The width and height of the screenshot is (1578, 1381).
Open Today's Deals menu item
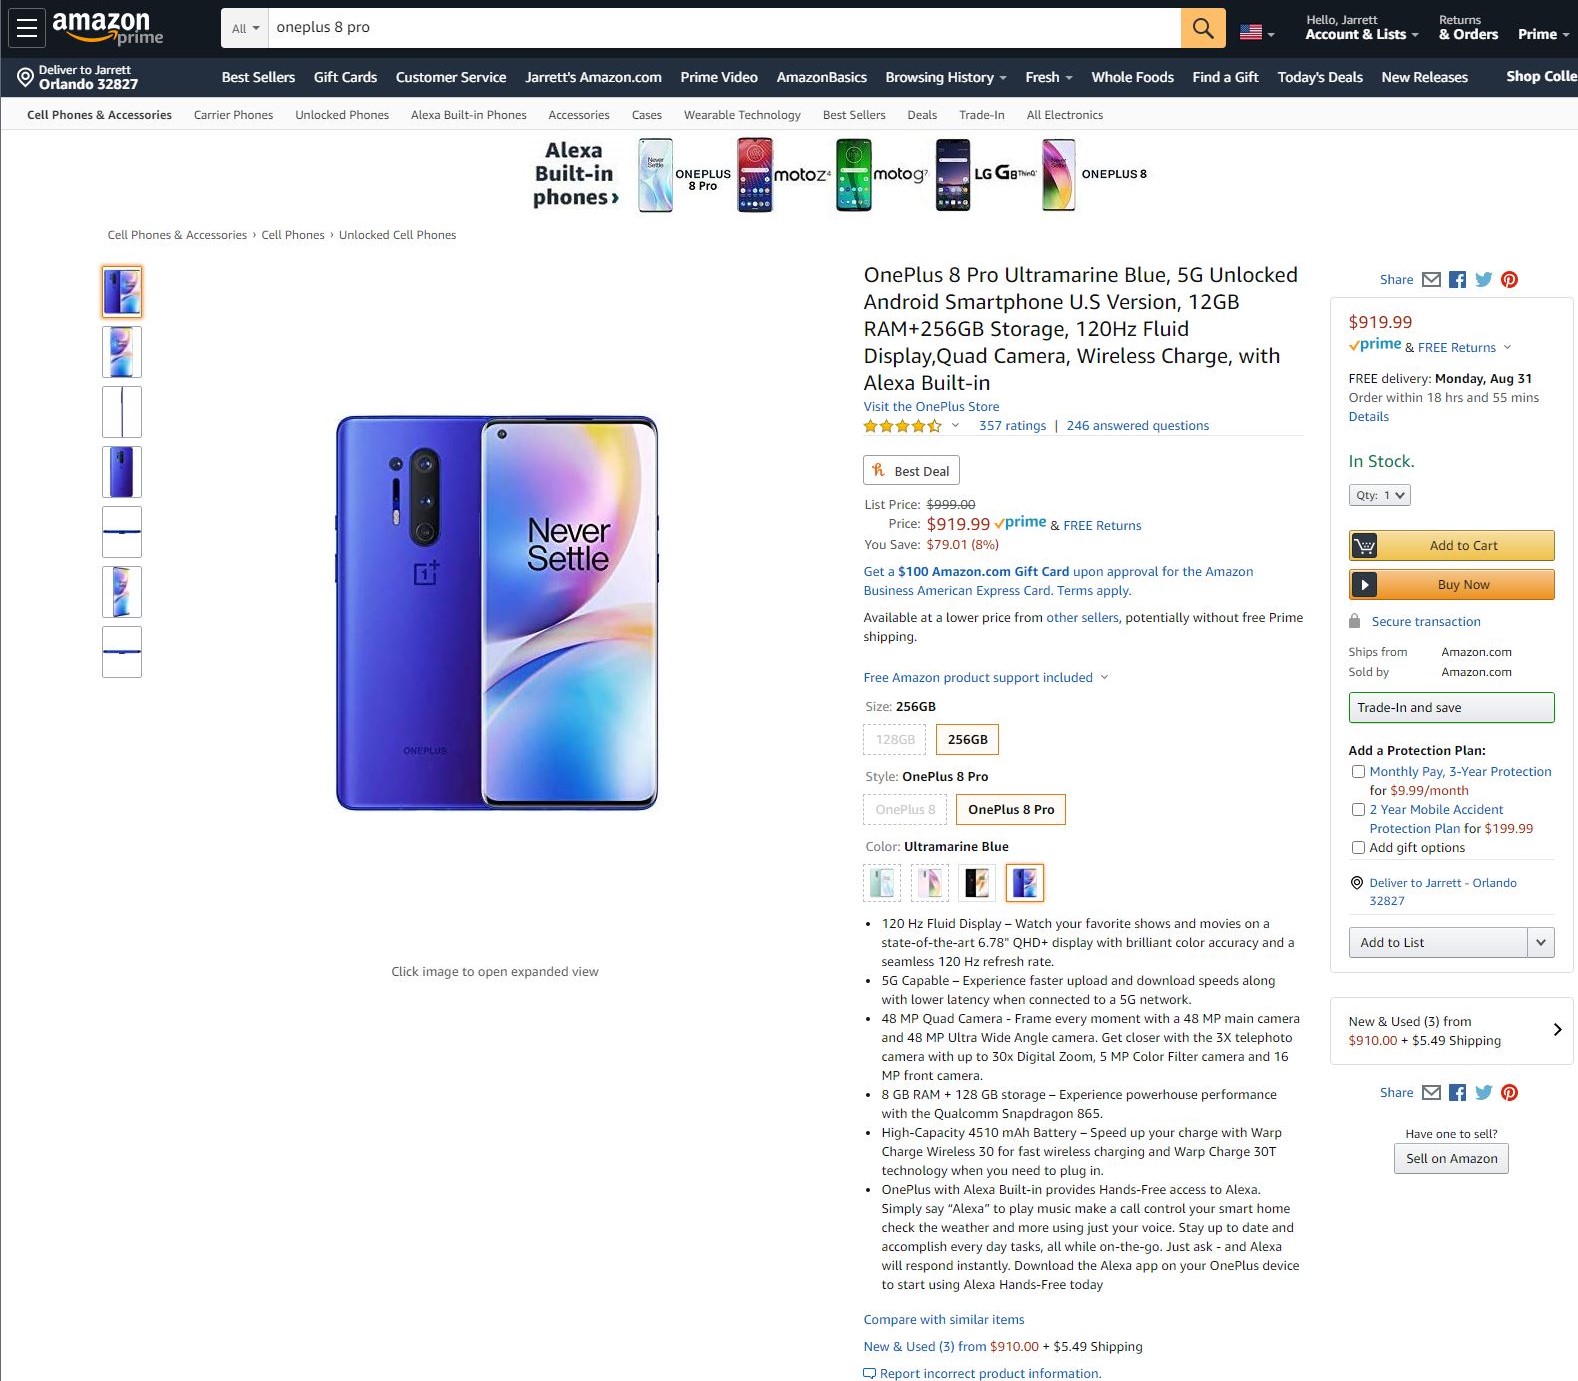(1319, 77)
